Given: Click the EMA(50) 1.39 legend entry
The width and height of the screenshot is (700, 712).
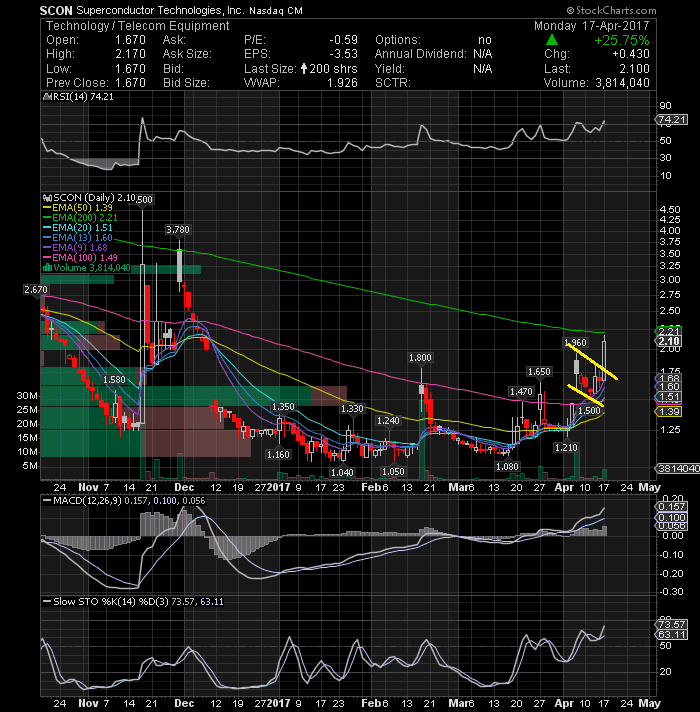Looking at the screenshot, I should coord(78,208).
